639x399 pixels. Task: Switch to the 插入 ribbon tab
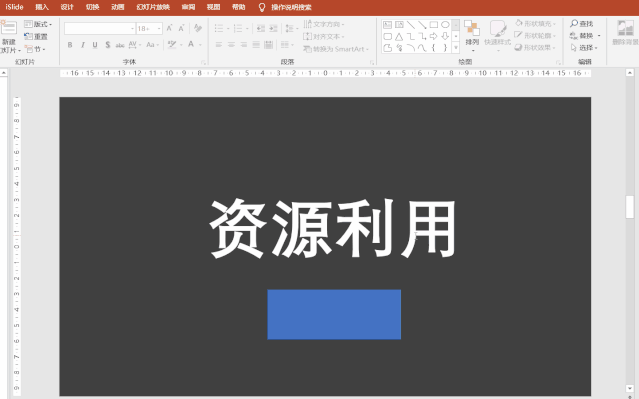[42, 7]
